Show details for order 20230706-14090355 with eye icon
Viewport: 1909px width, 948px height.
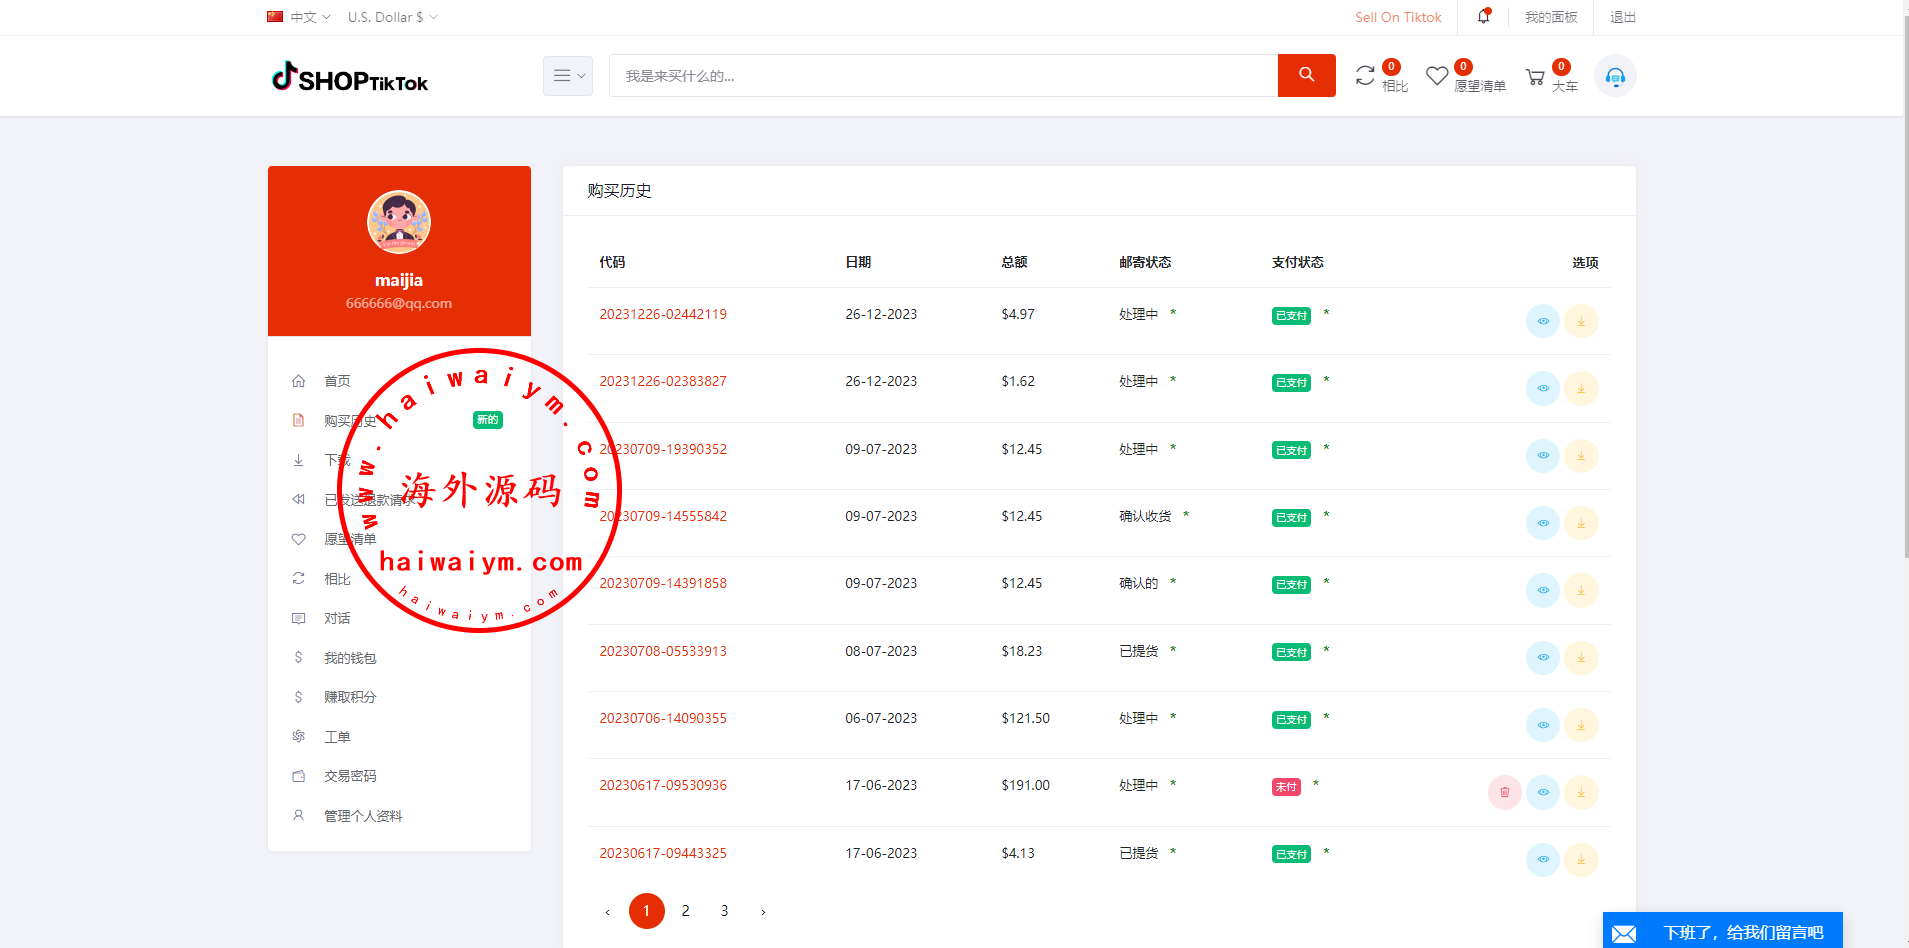pyautogui.click(x=1543, y=725)
